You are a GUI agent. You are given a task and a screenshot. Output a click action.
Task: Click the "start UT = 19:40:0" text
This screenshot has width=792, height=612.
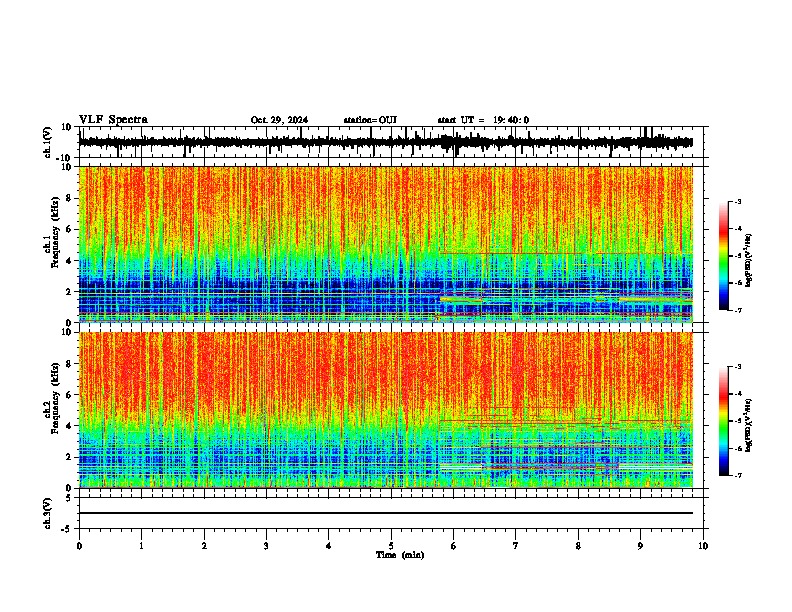point(483,120)
